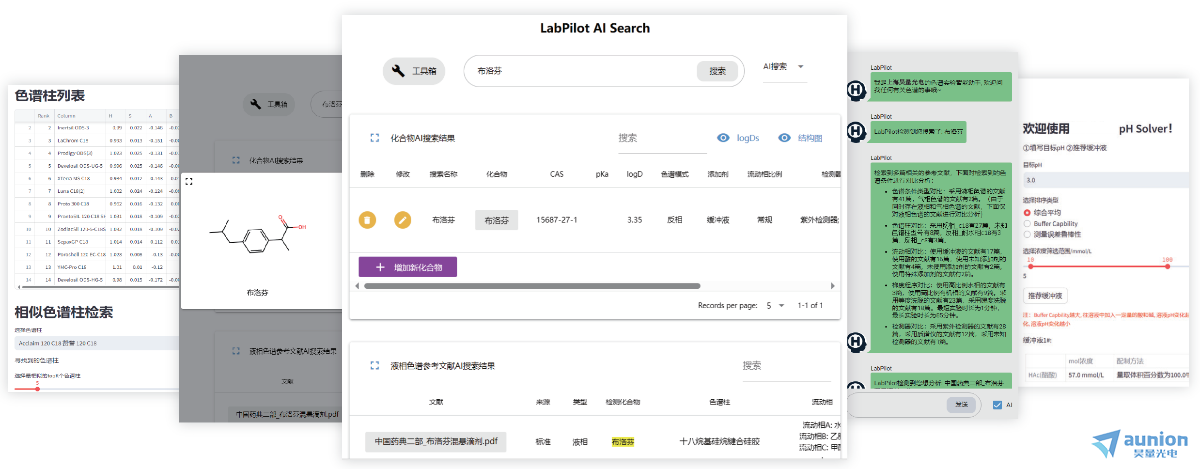This screenshot has height=469, width=1200.
Task: Toggle the 结构图 structure visibility eye
Action: [784, 138]
